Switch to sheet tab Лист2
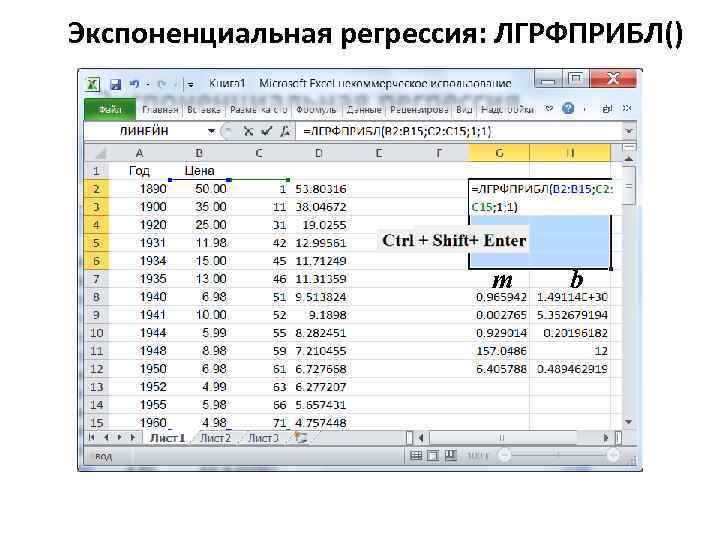The image size is (720, 540). tap(215, 438)
